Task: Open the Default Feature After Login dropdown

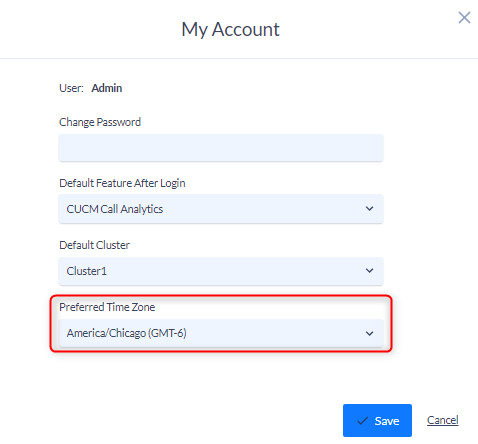Action: point(221,209)
